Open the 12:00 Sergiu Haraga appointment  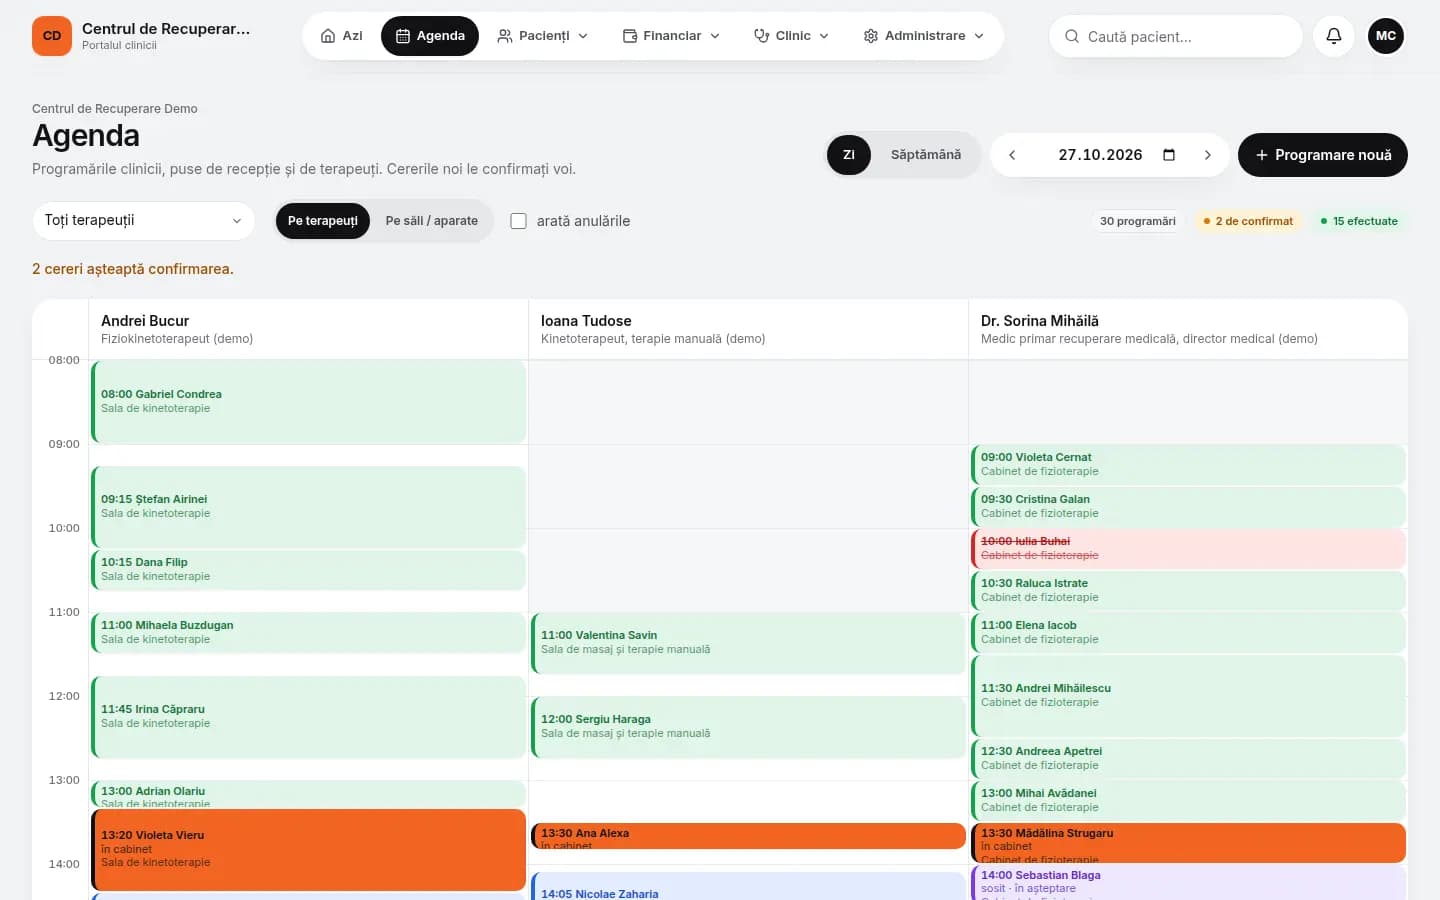pos(748,727)
